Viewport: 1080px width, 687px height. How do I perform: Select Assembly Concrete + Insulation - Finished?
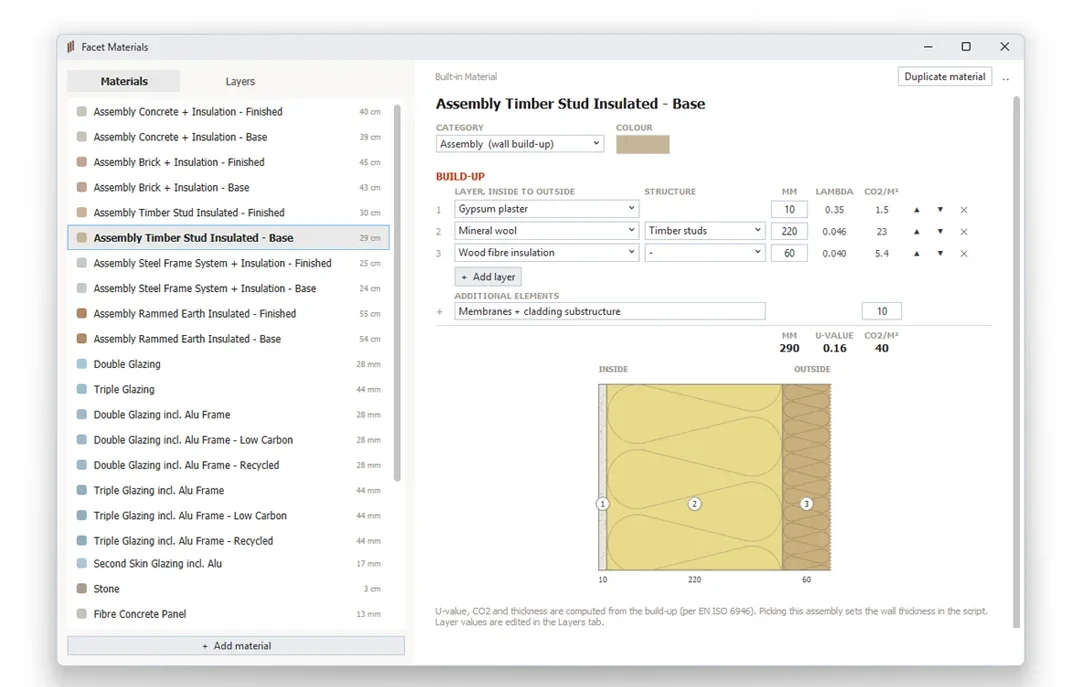229,112
